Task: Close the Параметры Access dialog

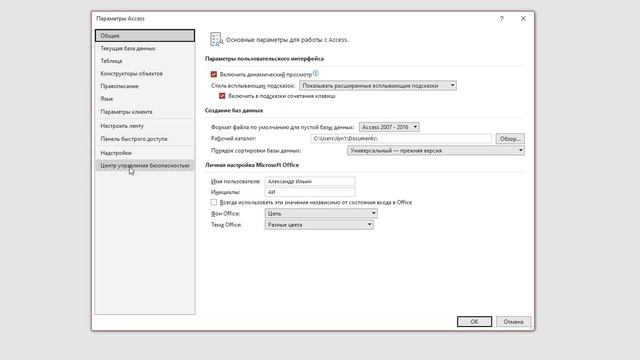Action: pyautogui.click(x=523, y=19)
